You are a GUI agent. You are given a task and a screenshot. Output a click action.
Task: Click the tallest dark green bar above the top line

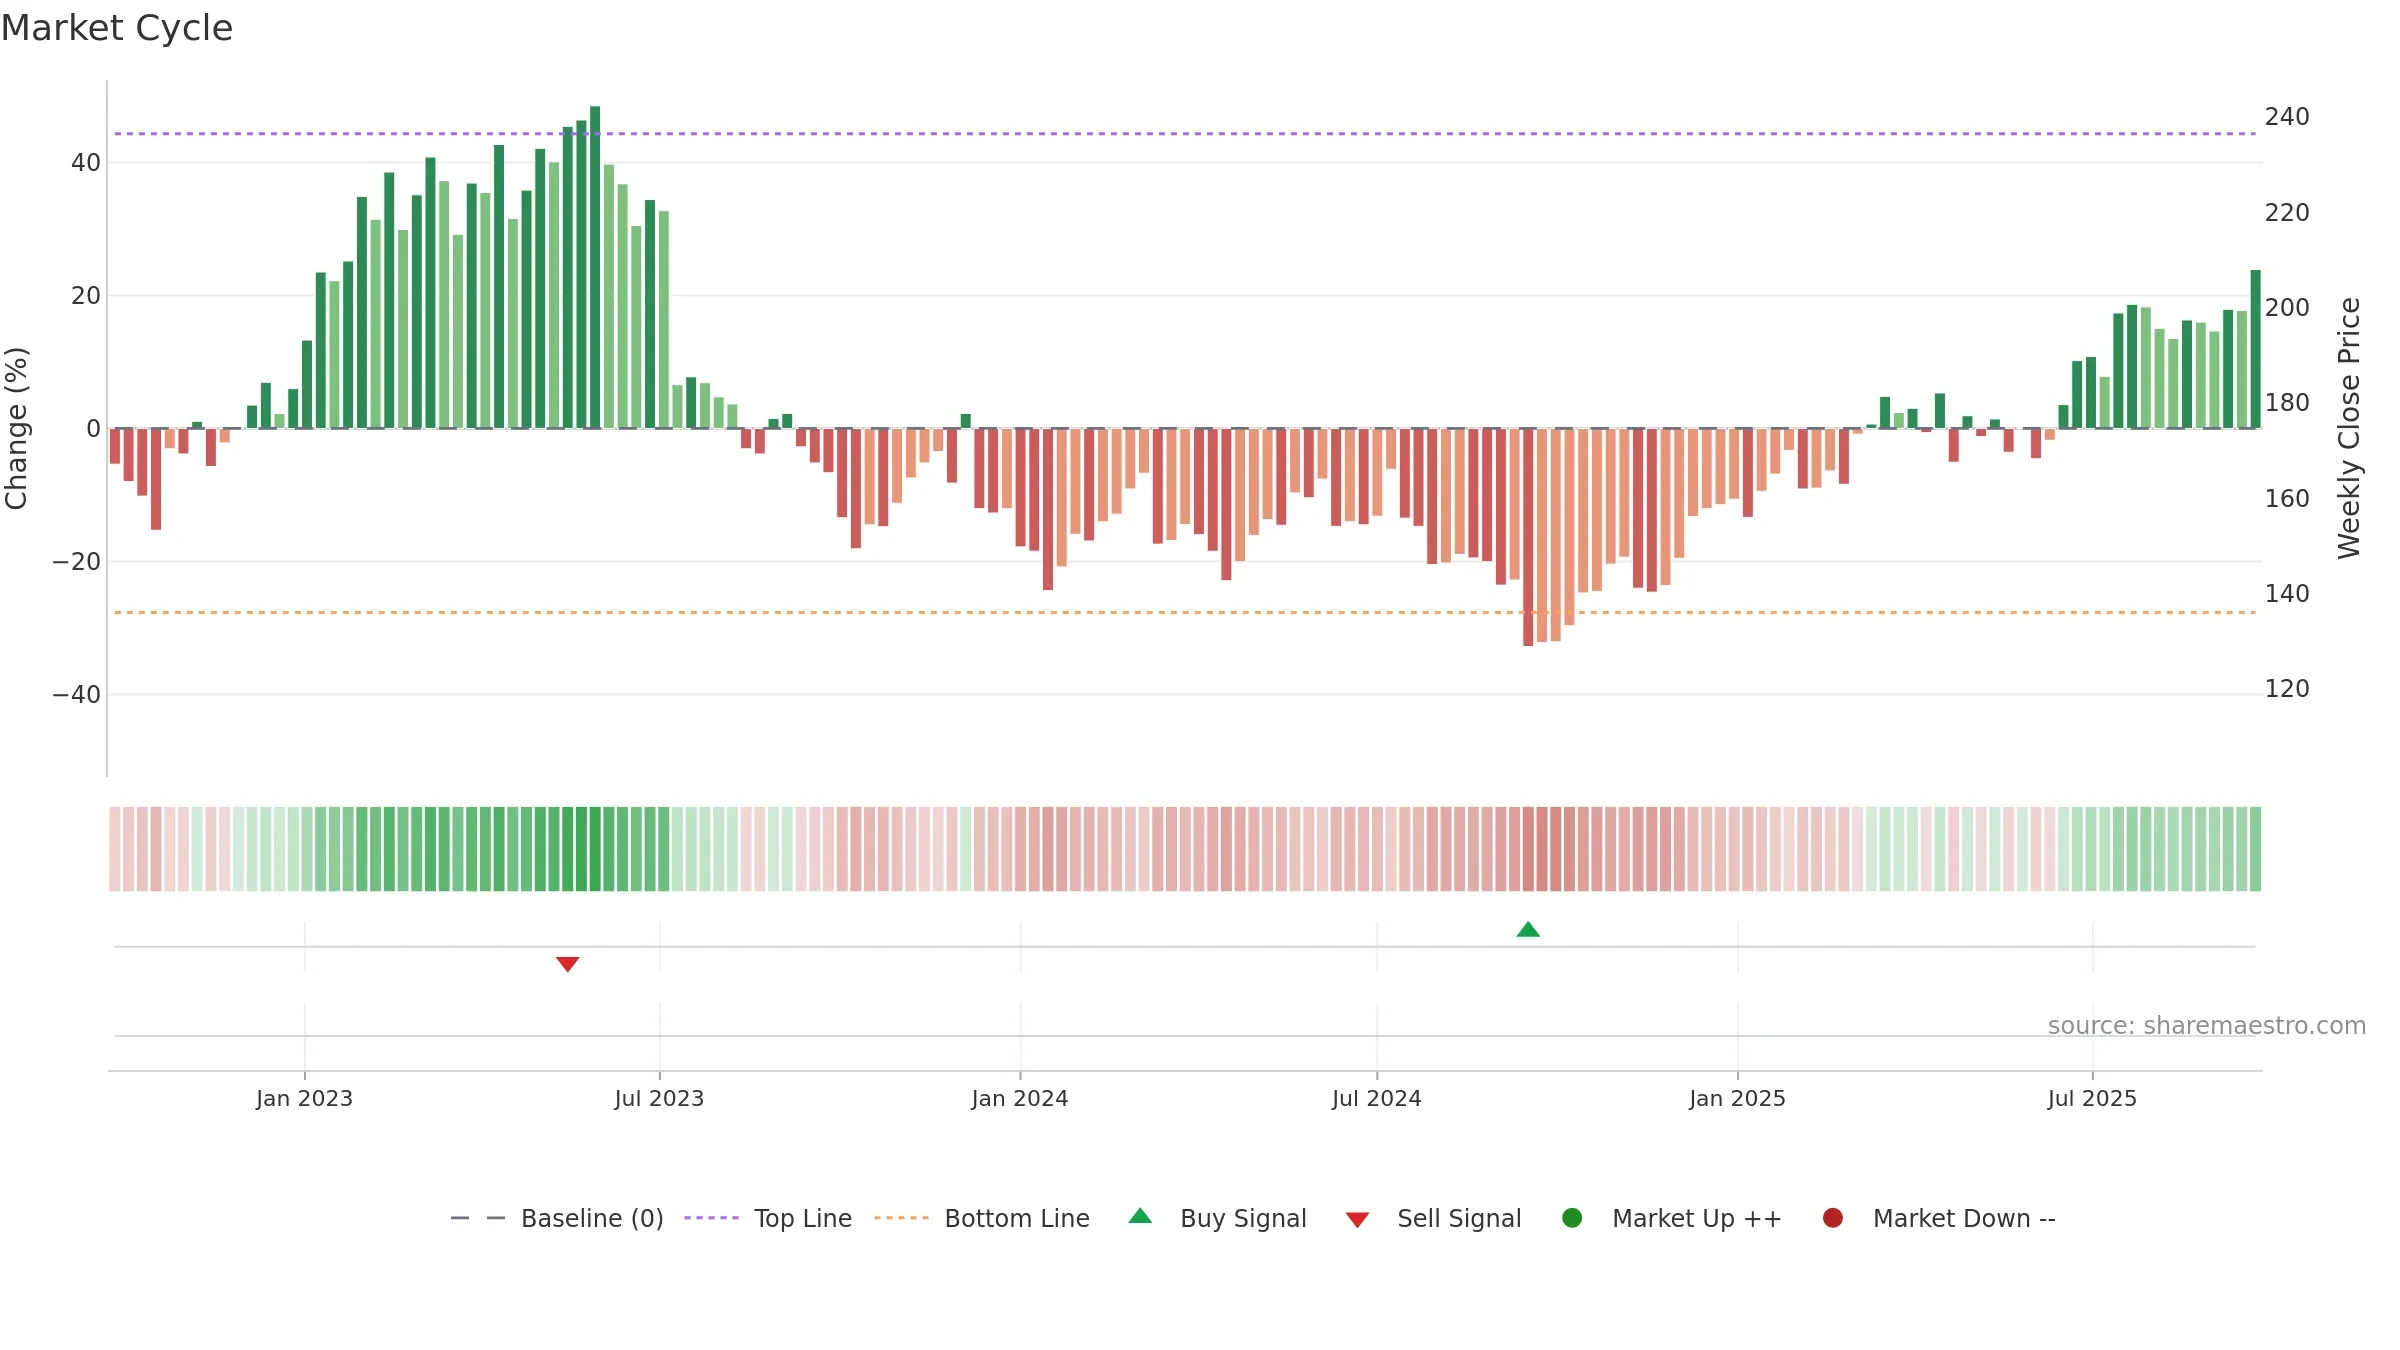pyautogui.click(x=595, y=267)
